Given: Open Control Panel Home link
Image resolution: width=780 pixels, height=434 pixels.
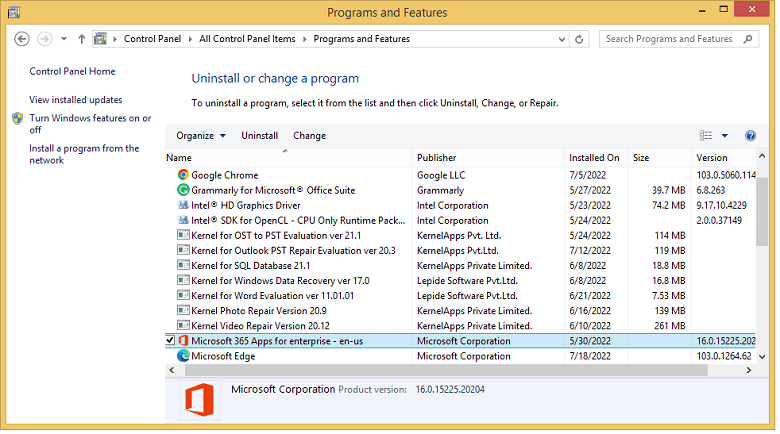Looking at the screenshot, I should 72,71.
